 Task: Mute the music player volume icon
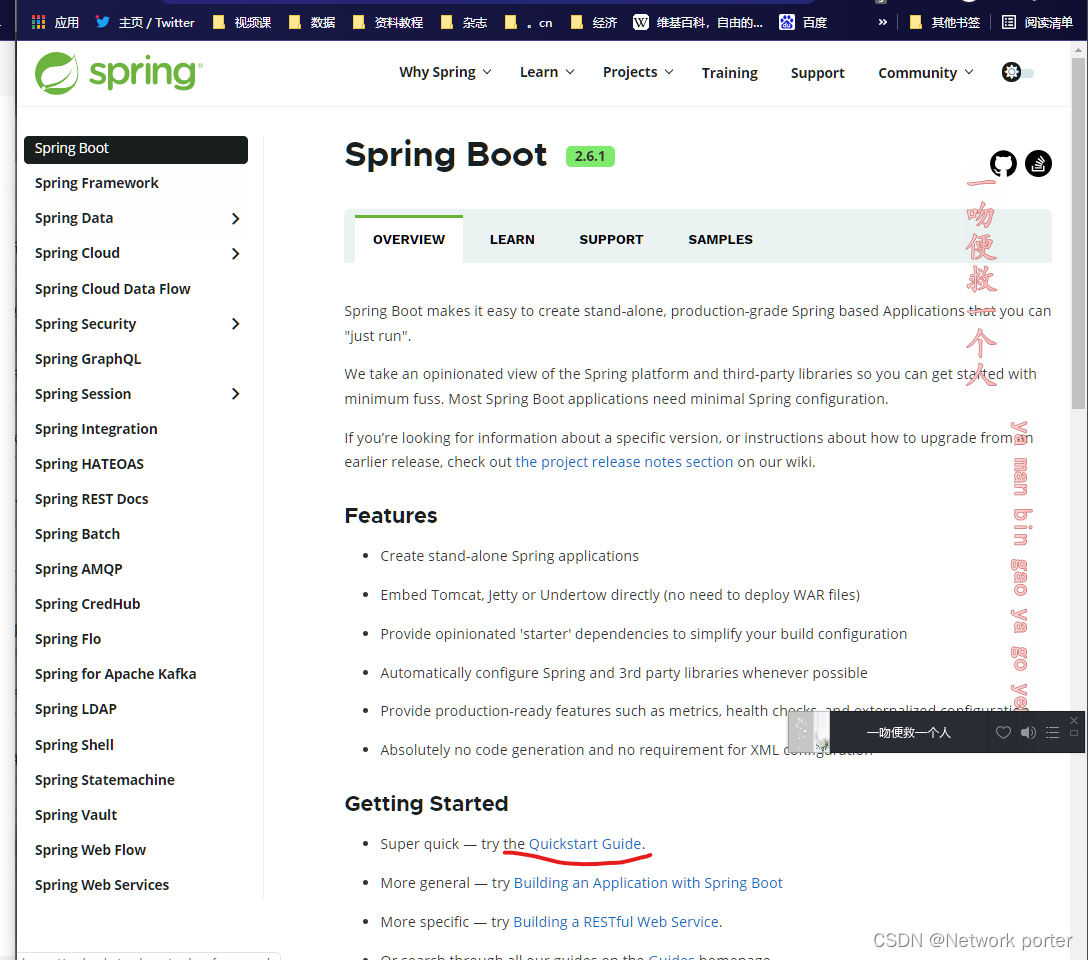coord(1028,732)
